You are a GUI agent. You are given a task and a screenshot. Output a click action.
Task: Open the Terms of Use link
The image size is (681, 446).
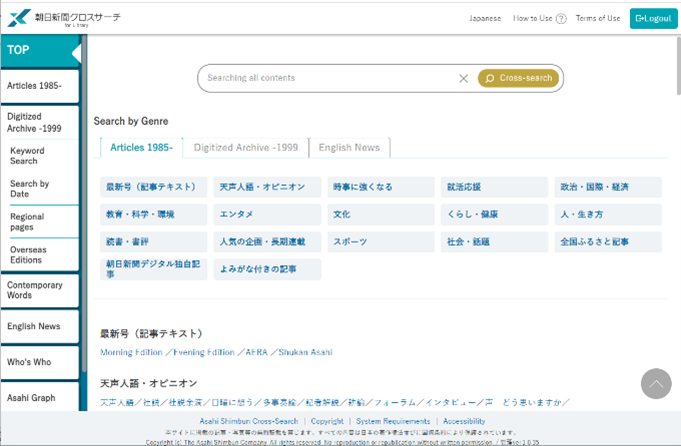[598, 18]
